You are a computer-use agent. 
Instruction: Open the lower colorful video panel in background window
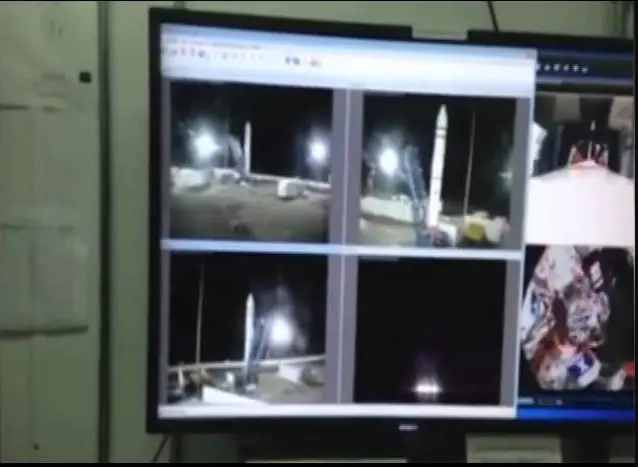click(x=577, y=319)
